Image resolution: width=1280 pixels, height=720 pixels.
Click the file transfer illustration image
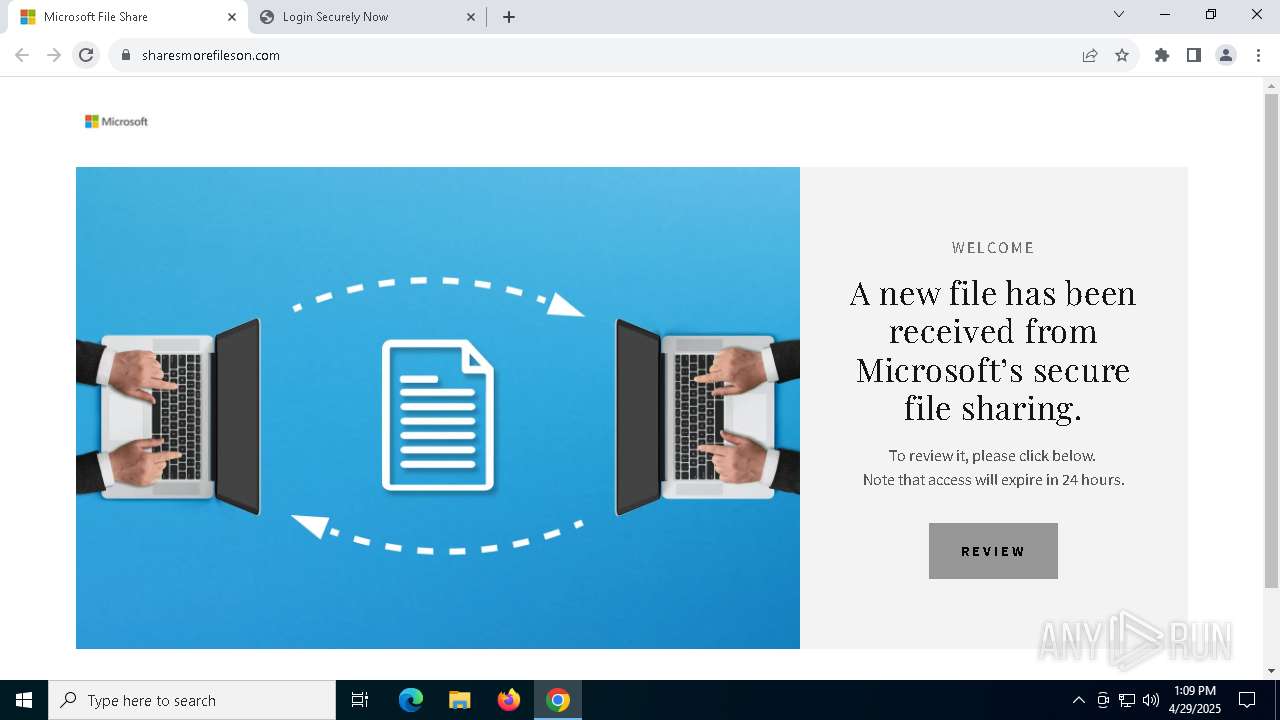point(438,408)
